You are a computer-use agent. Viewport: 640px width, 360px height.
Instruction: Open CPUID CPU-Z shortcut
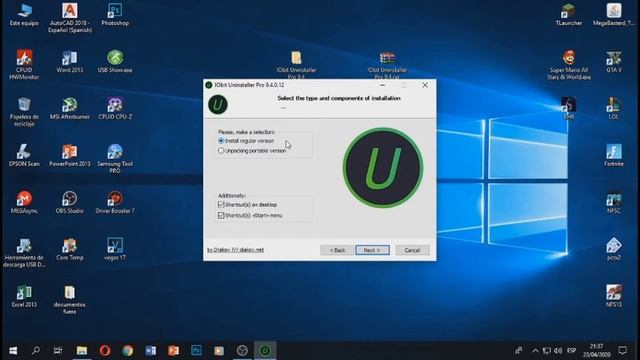click(115, 109)
